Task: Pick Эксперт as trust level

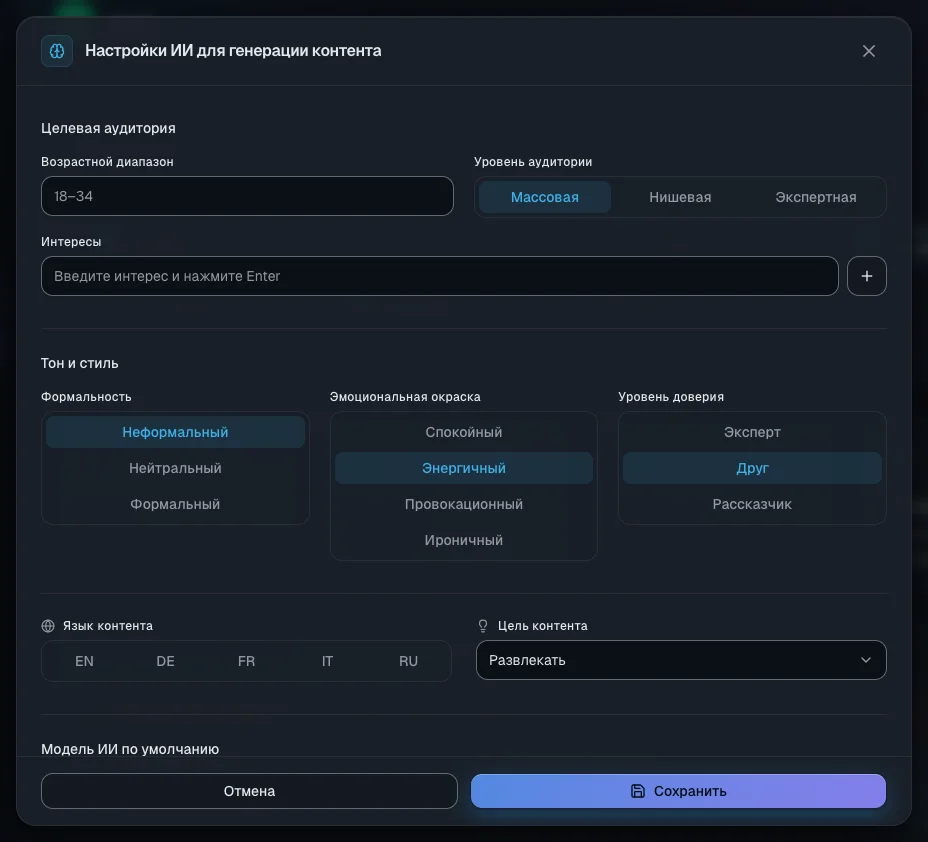Action: click(752, 432)
